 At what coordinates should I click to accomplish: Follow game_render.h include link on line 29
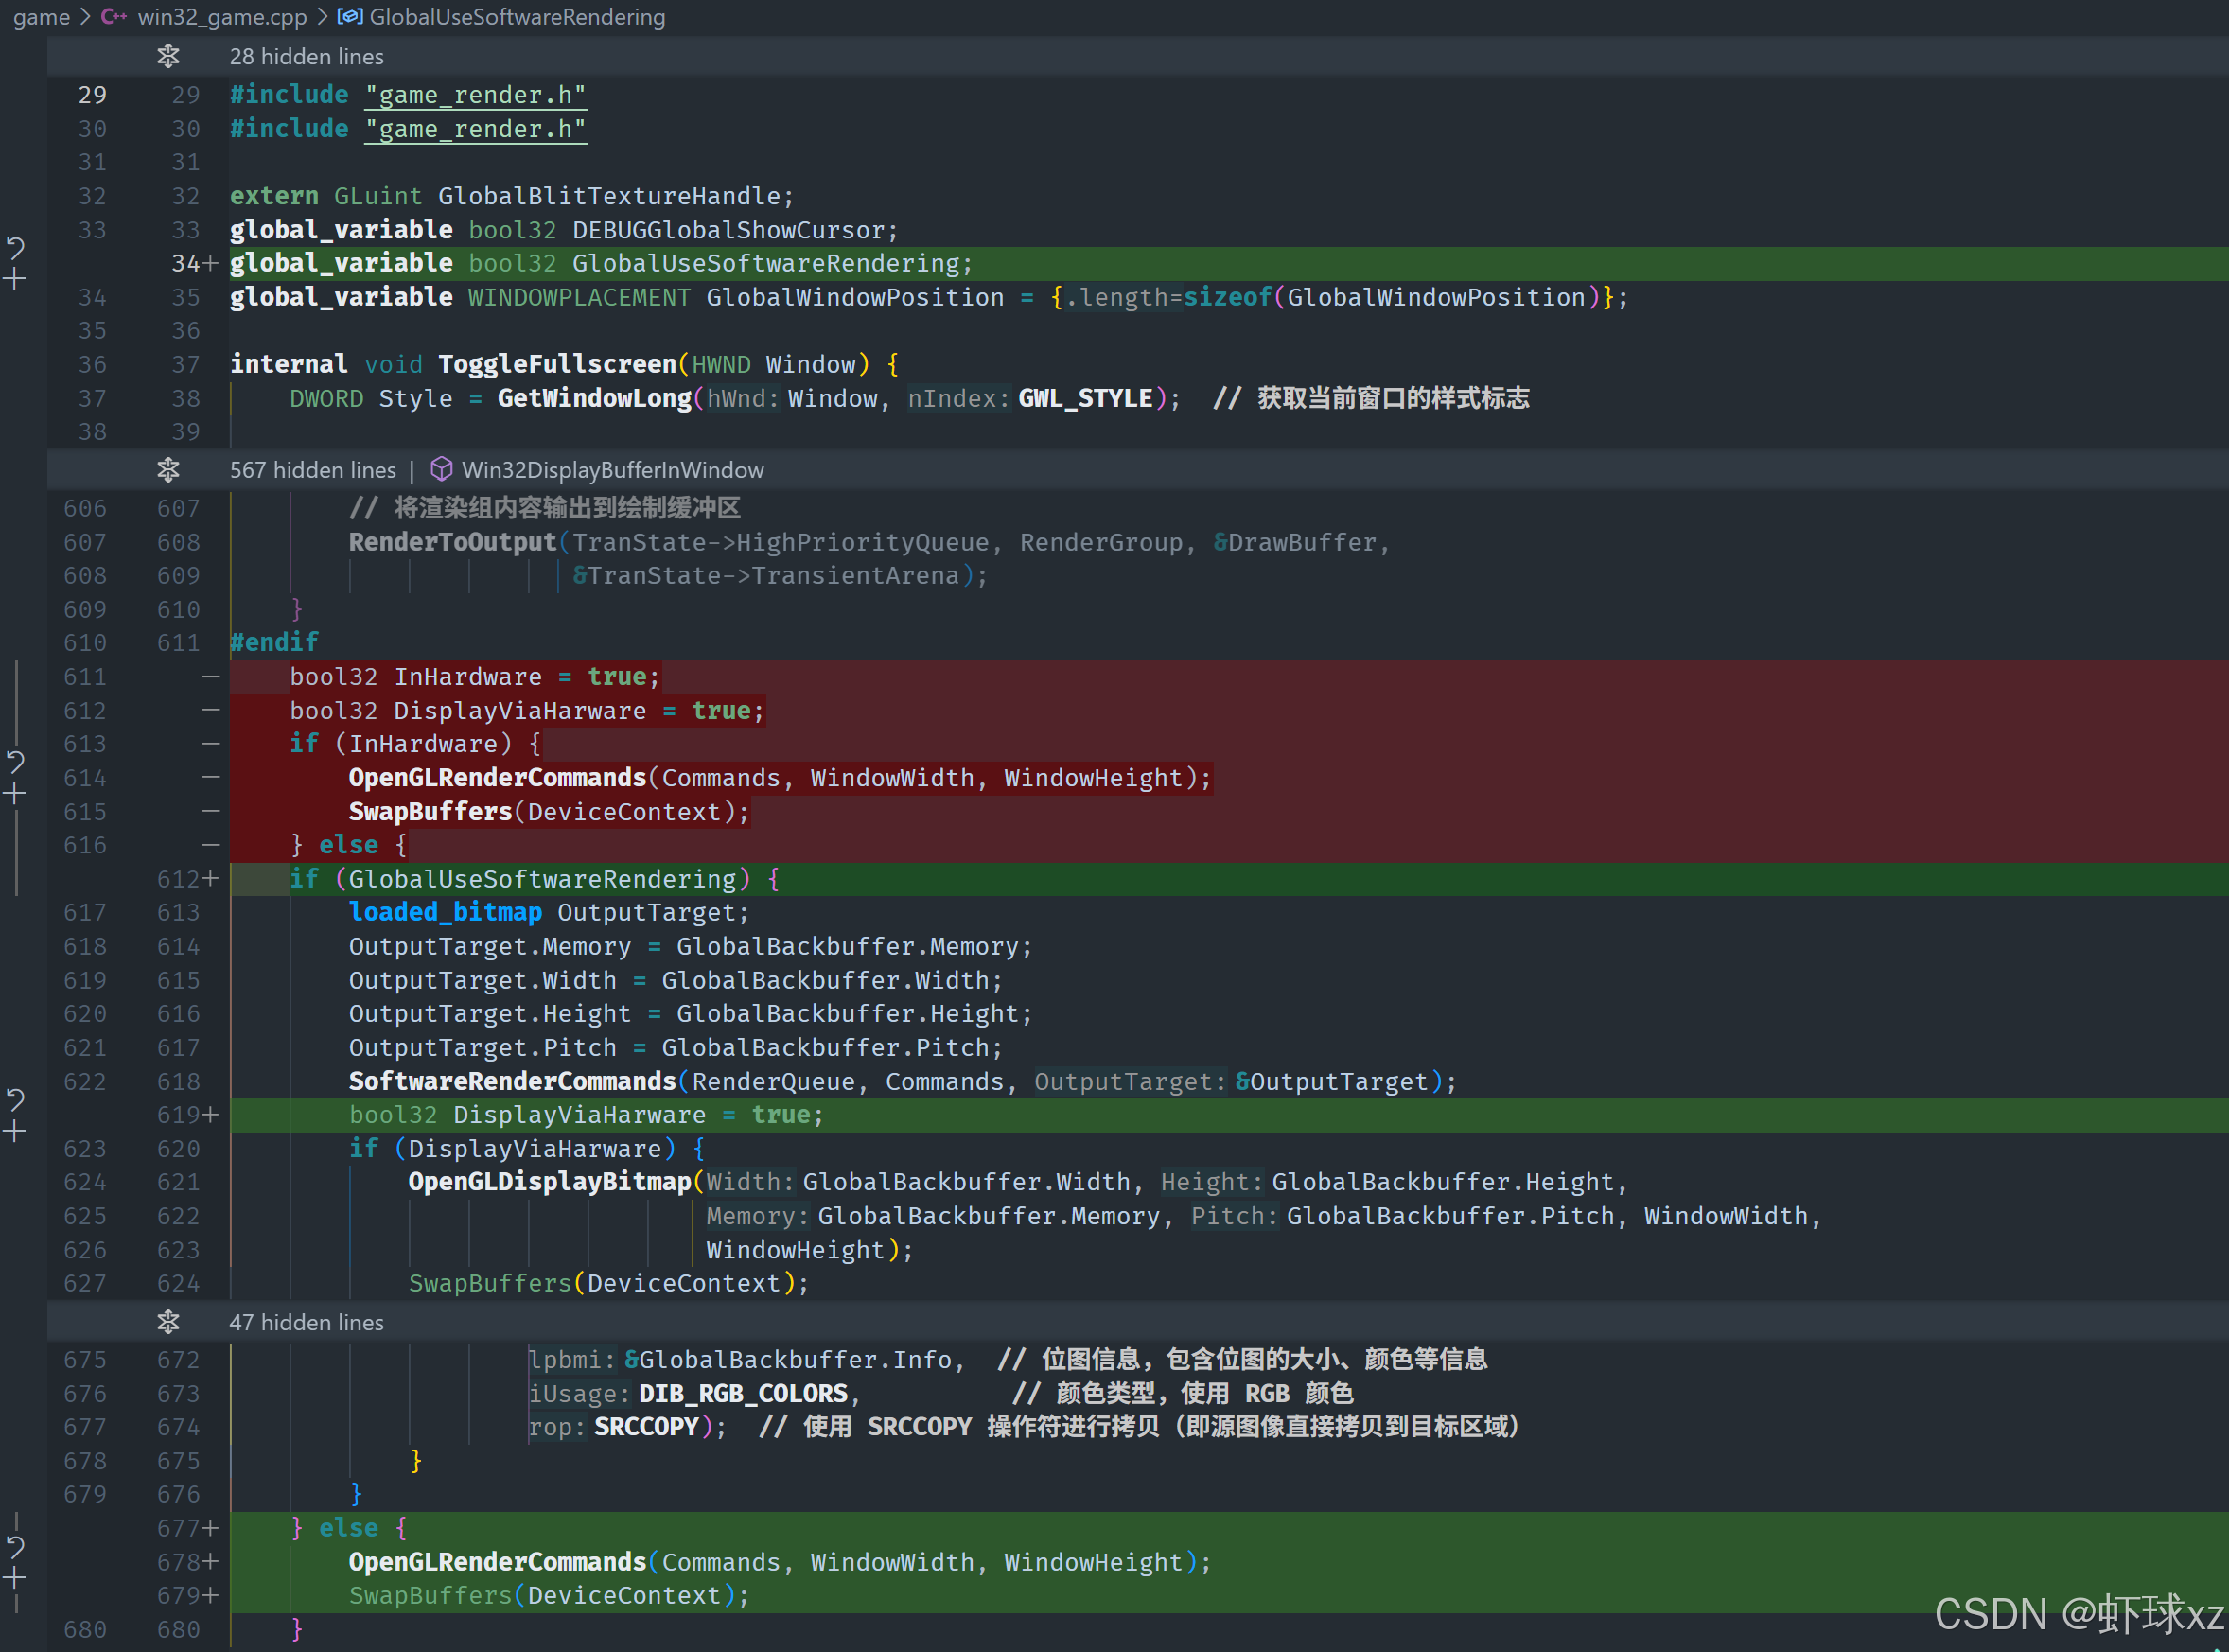click(475, 95)
